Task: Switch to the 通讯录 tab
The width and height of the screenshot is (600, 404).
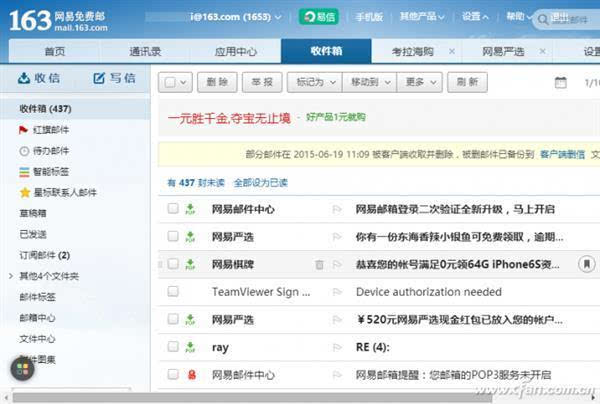Action: pos(145,51)
